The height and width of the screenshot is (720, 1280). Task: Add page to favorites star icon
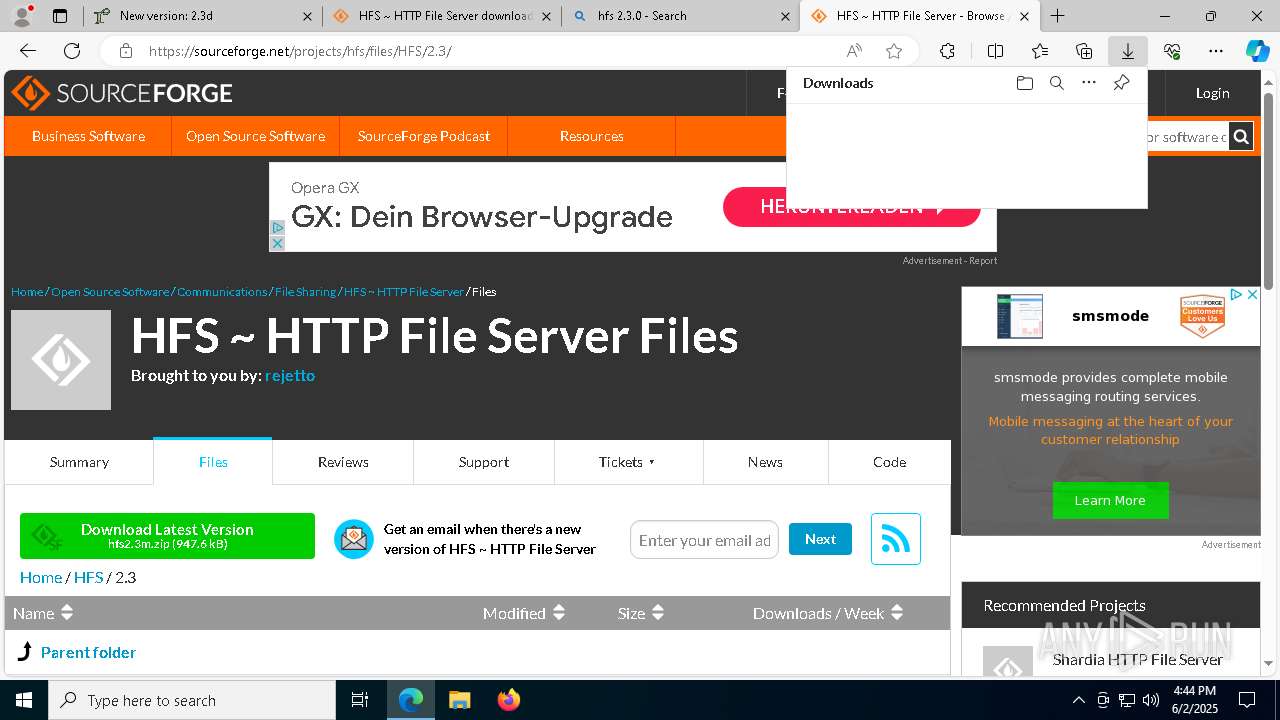pos(894,51)
